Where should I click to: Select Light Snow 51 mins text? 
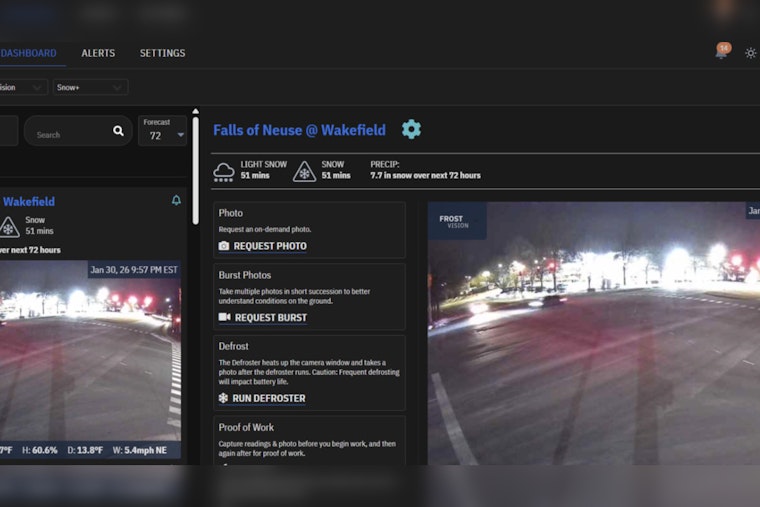[264, 170]
